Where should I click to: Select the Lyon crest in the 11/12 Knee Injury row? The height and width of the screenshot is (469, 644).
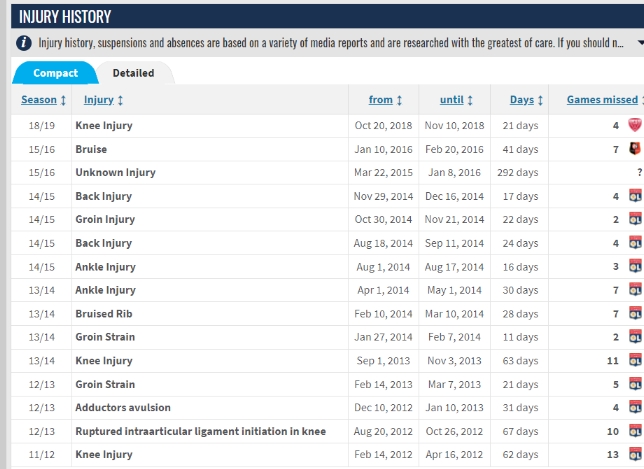[x=633, y=455]
